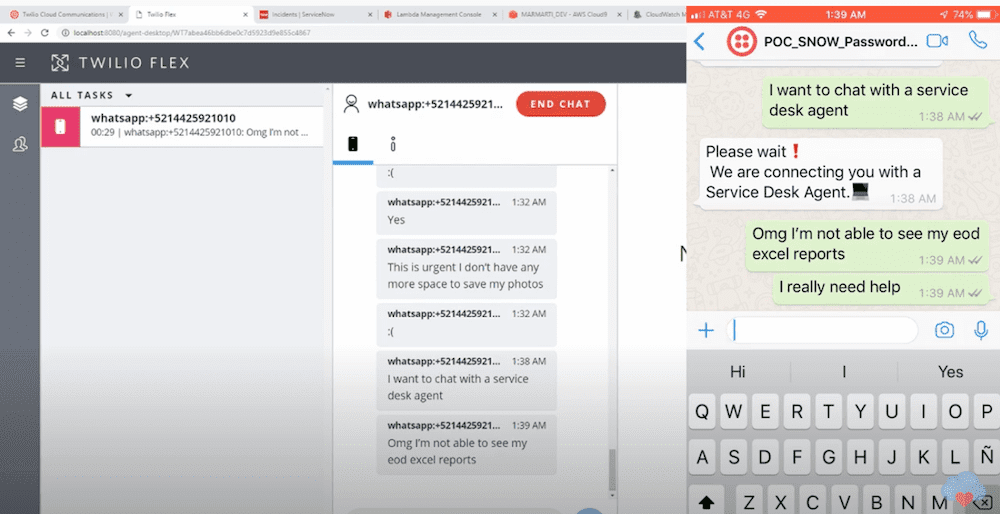The width and height of the screenshot is (1000, 514).
Task: Start a WhatsApp voice call
Action: pyautogui.click(x=978, y=40)
